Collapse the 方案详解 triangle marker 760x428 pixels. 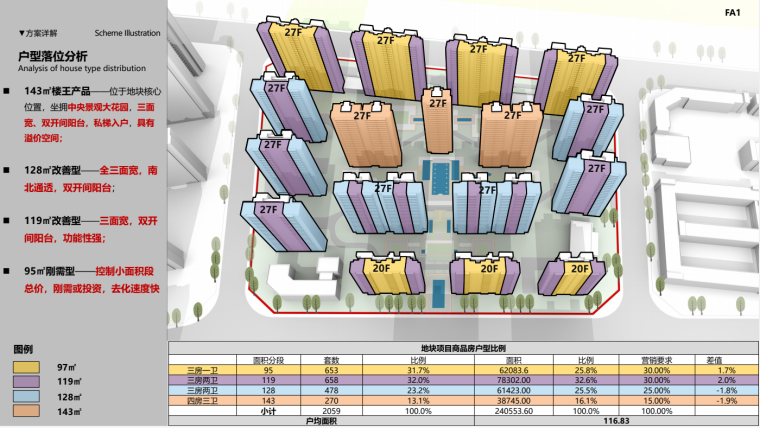(22, 33)
